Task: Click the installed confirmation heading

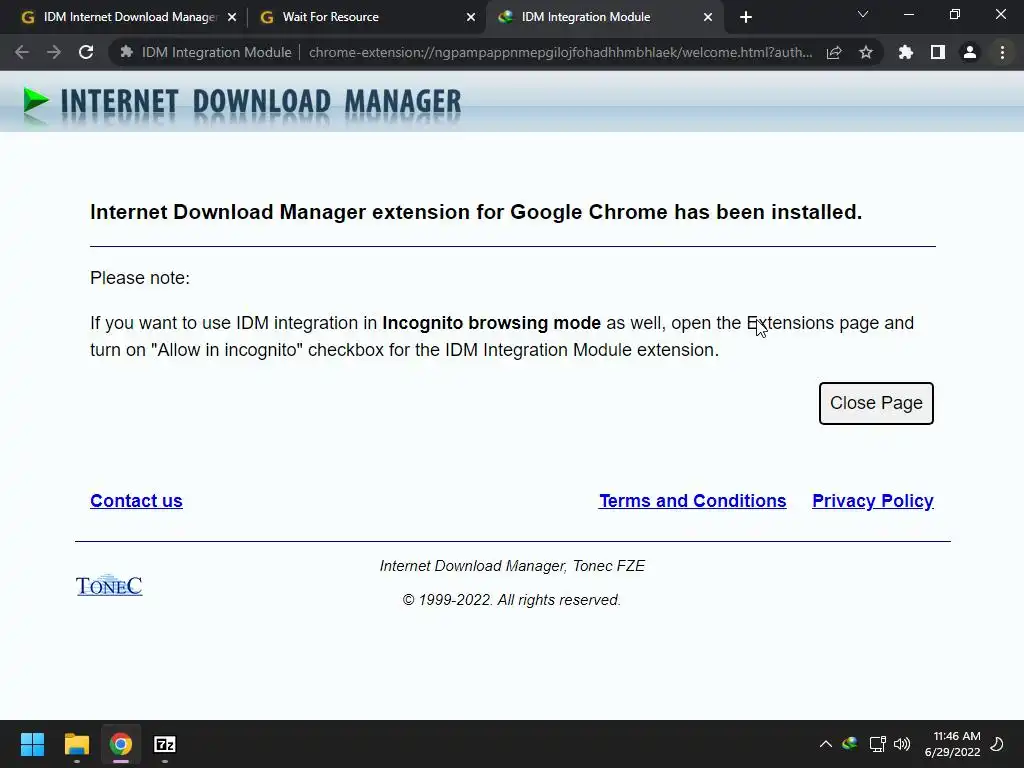Action: (x=476, y=212)
